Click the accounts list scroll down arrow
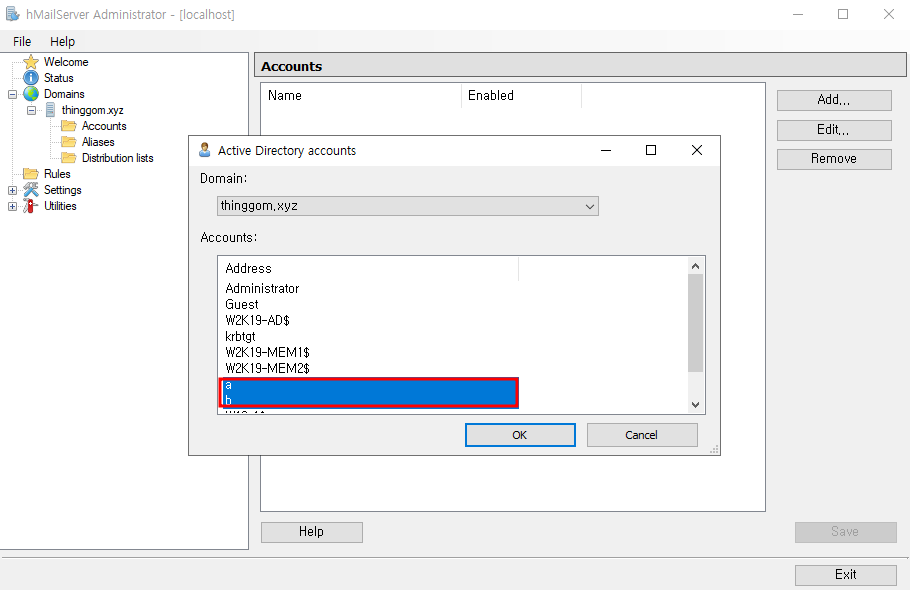The height and width of the screenshot is (590, 910). [x=695, y=405]
